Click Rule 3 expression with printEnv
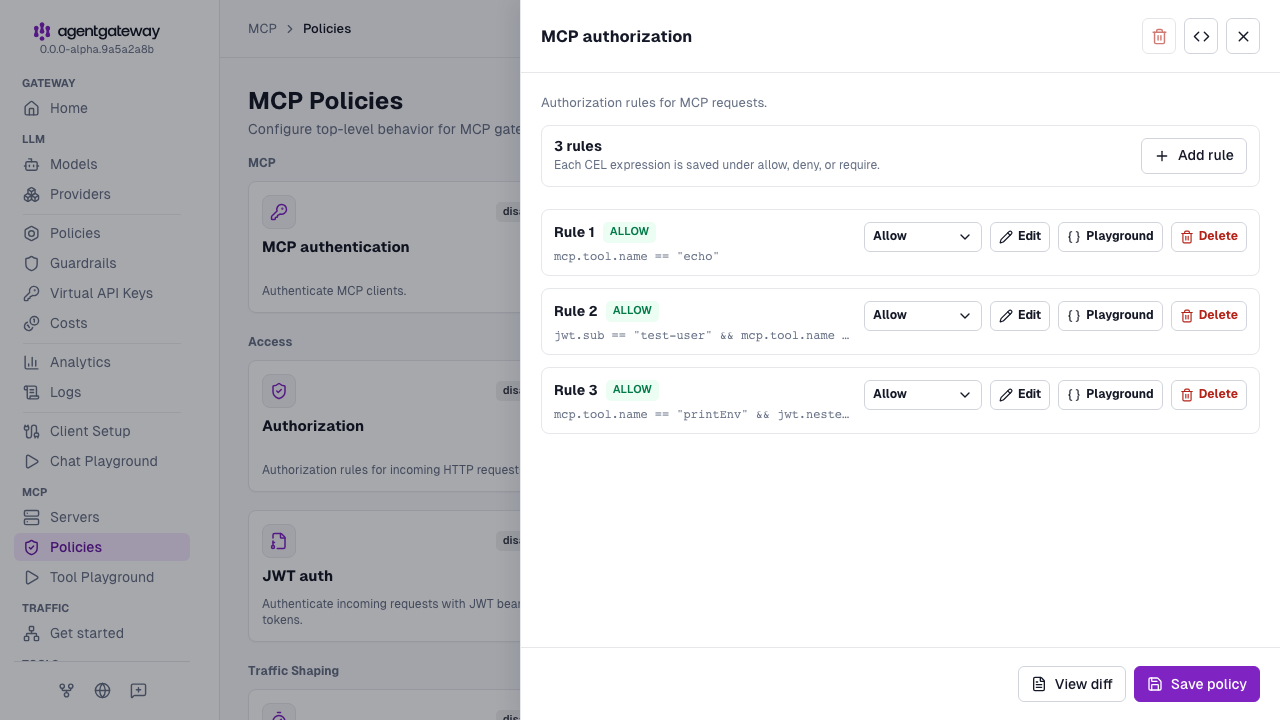The height and width of the screenshot is (720, 1280). click(702, 414)
